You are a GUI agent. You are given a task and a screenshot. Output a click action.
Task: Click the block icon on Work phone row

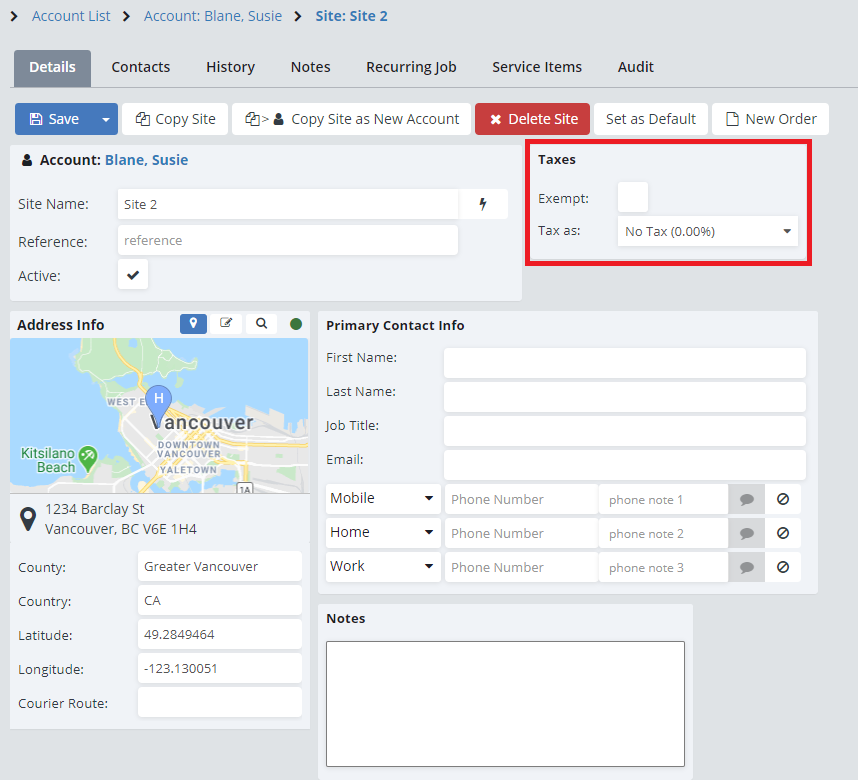click(x=783, y=567)
